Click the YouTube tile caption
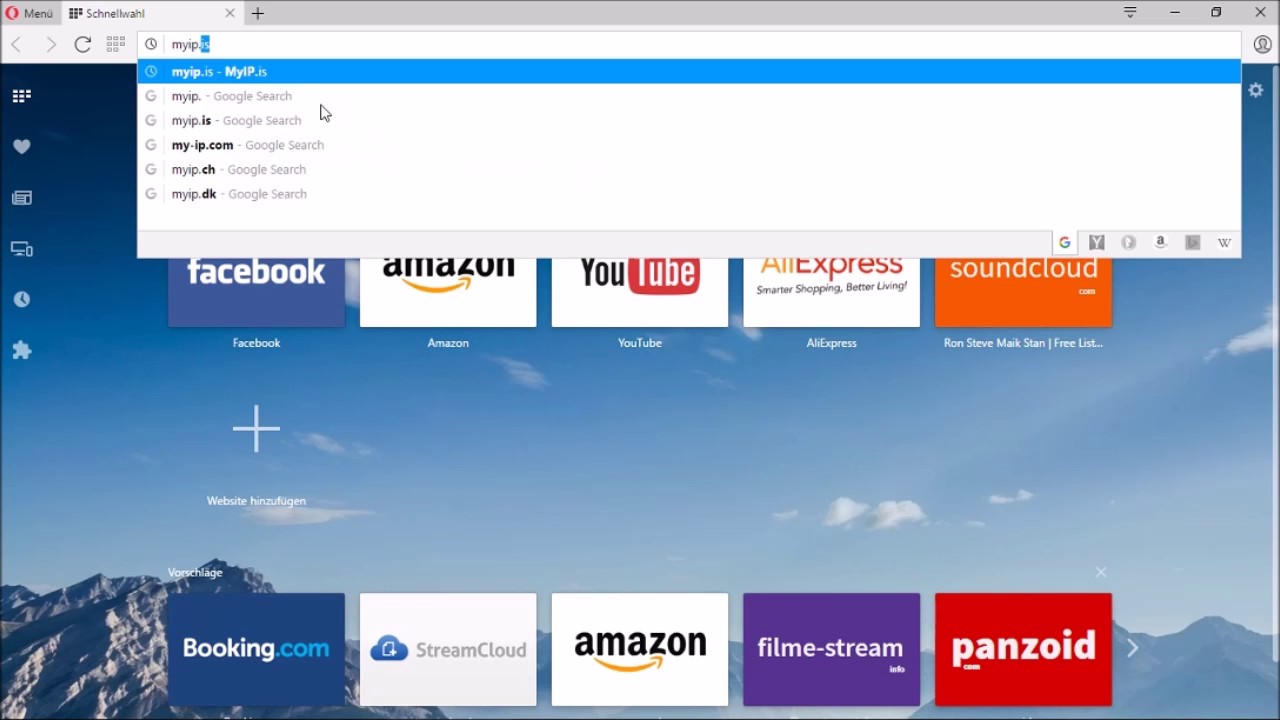The width and height of the screenshot is (1280, 720). coord(640,343)
